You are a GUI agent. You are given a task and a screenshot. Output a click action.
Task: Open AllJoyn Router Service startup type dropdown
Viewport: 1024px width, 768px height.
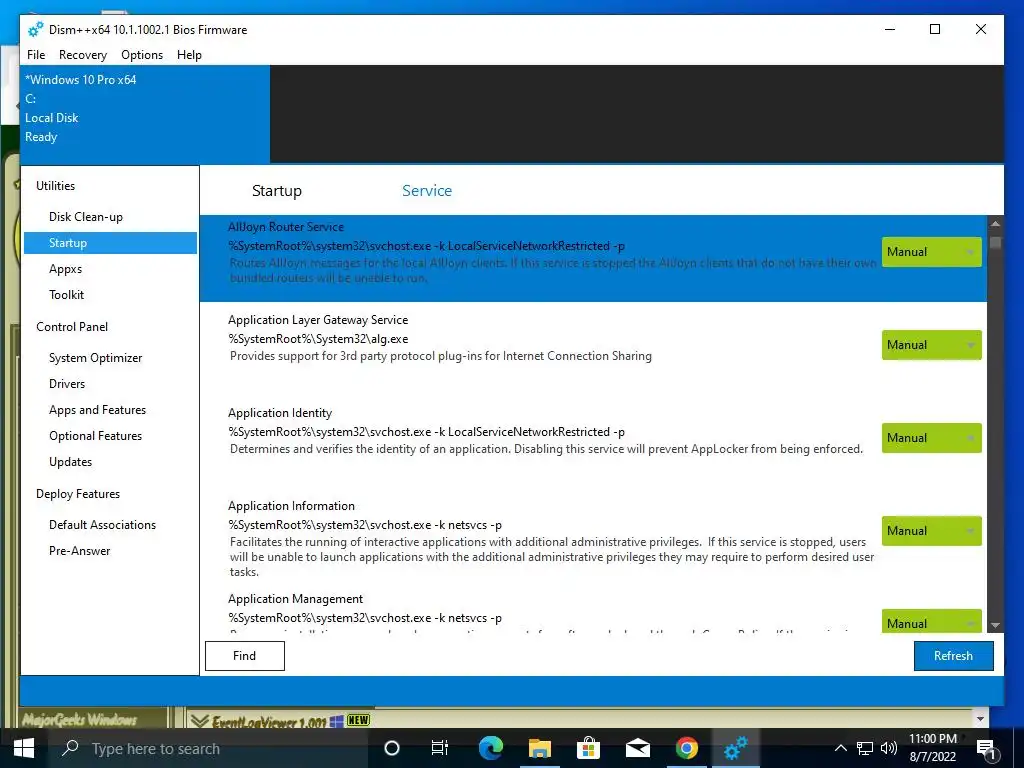pos(931,252)
